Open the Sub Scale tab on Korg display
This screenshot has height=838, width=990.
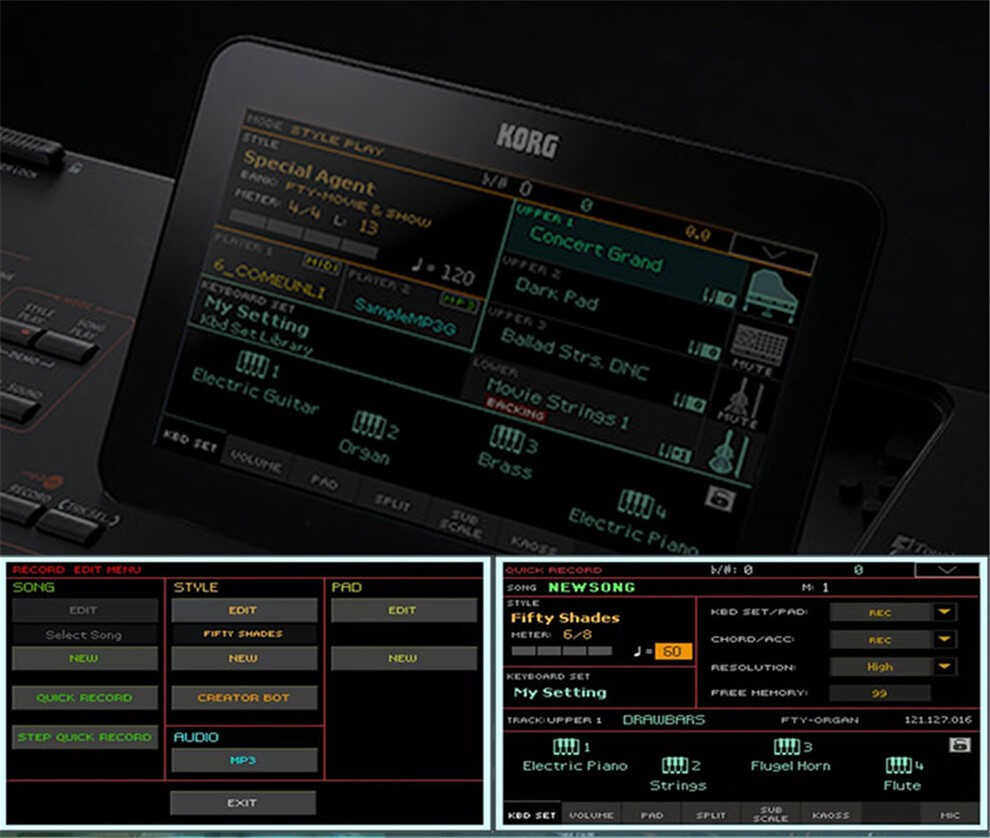pyautogui.click(x=462, y=524)
